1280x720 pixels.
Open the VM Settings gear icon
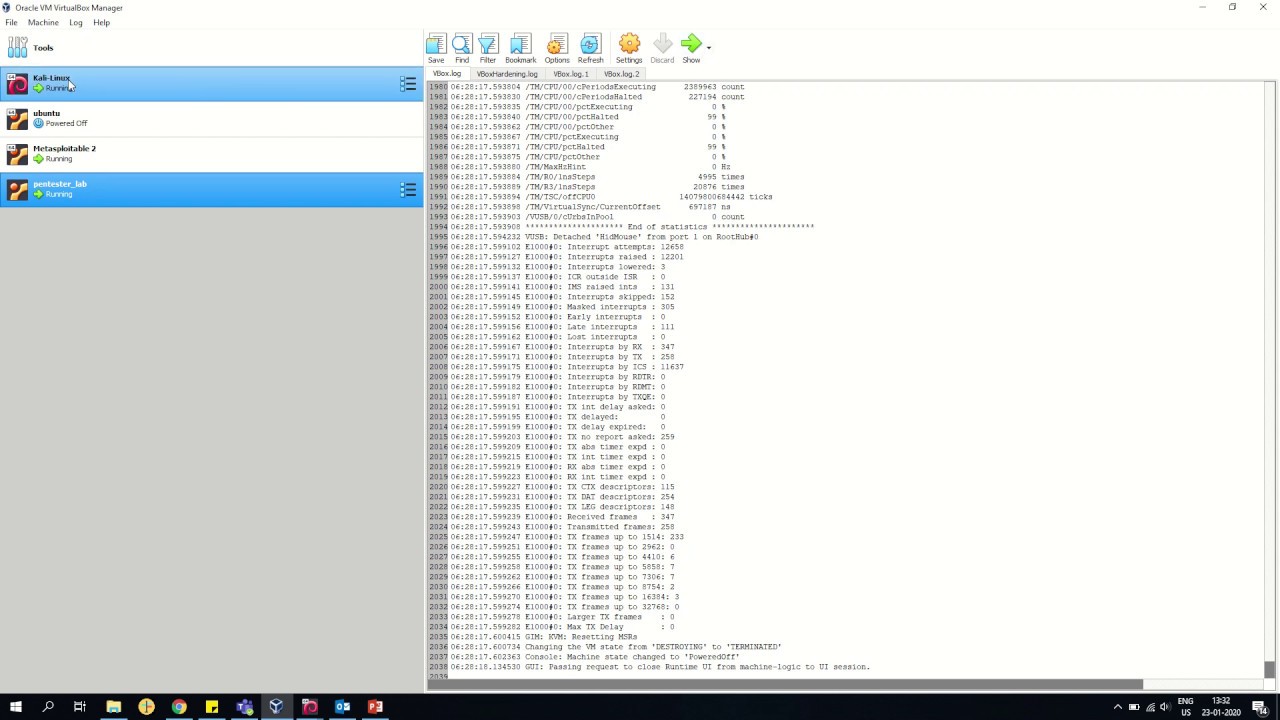click(x=629, y=44)
